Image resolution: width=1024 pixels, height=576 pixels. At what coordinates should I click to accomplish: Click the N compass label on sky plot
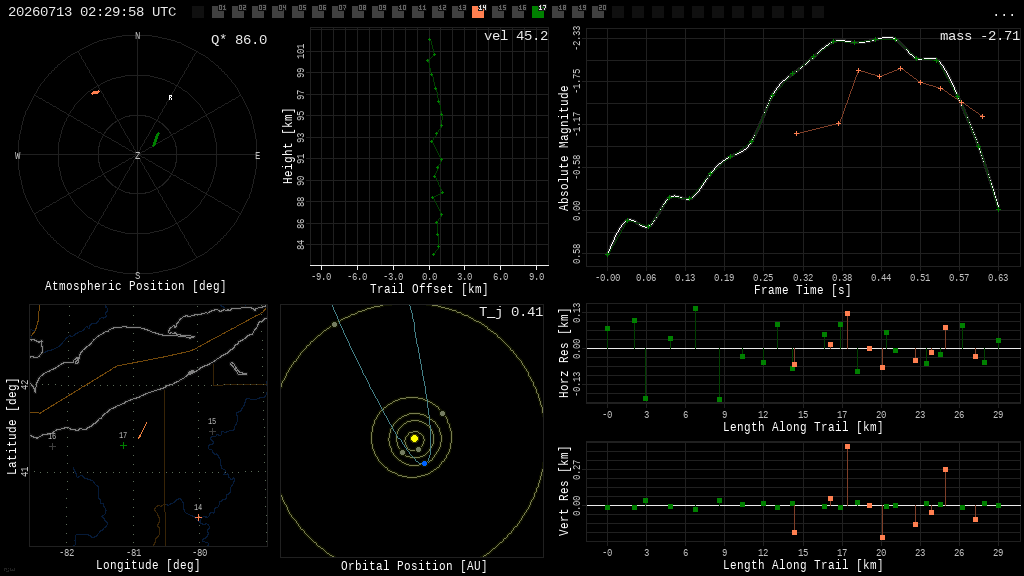(x=137, y=36)
